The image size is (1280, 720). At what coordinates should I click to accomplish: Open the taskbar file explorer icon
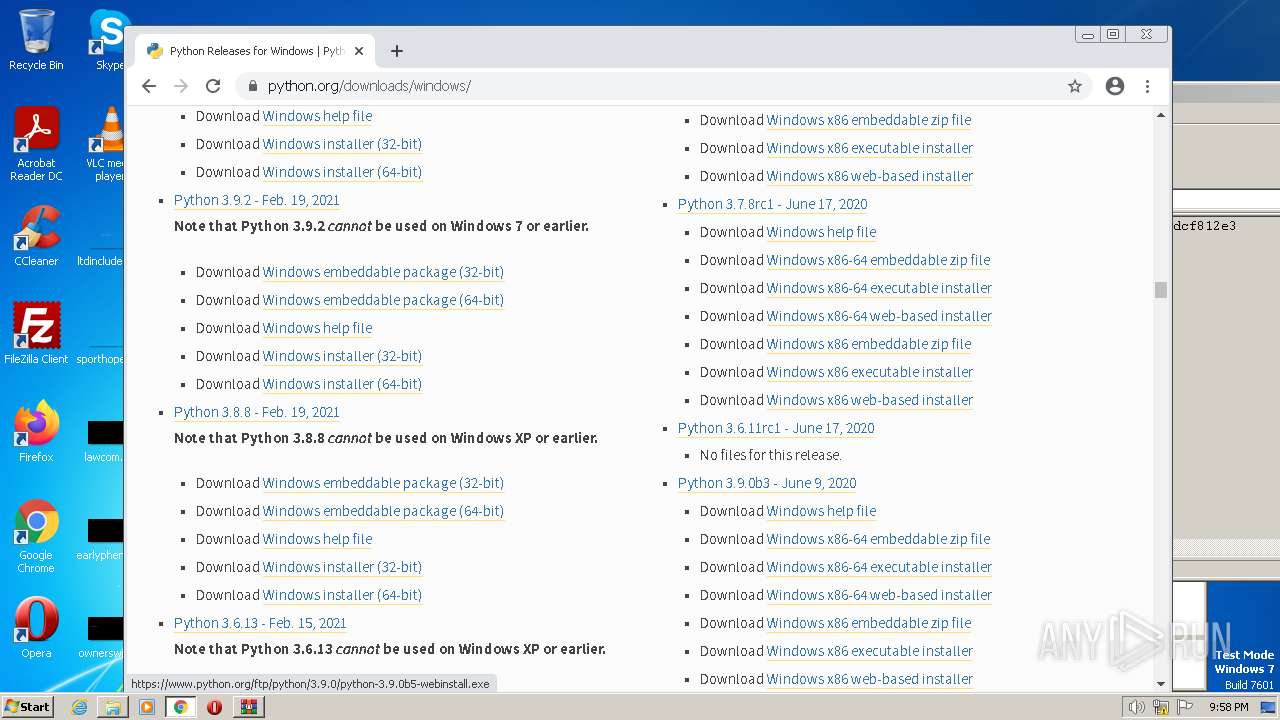[113, 707]
